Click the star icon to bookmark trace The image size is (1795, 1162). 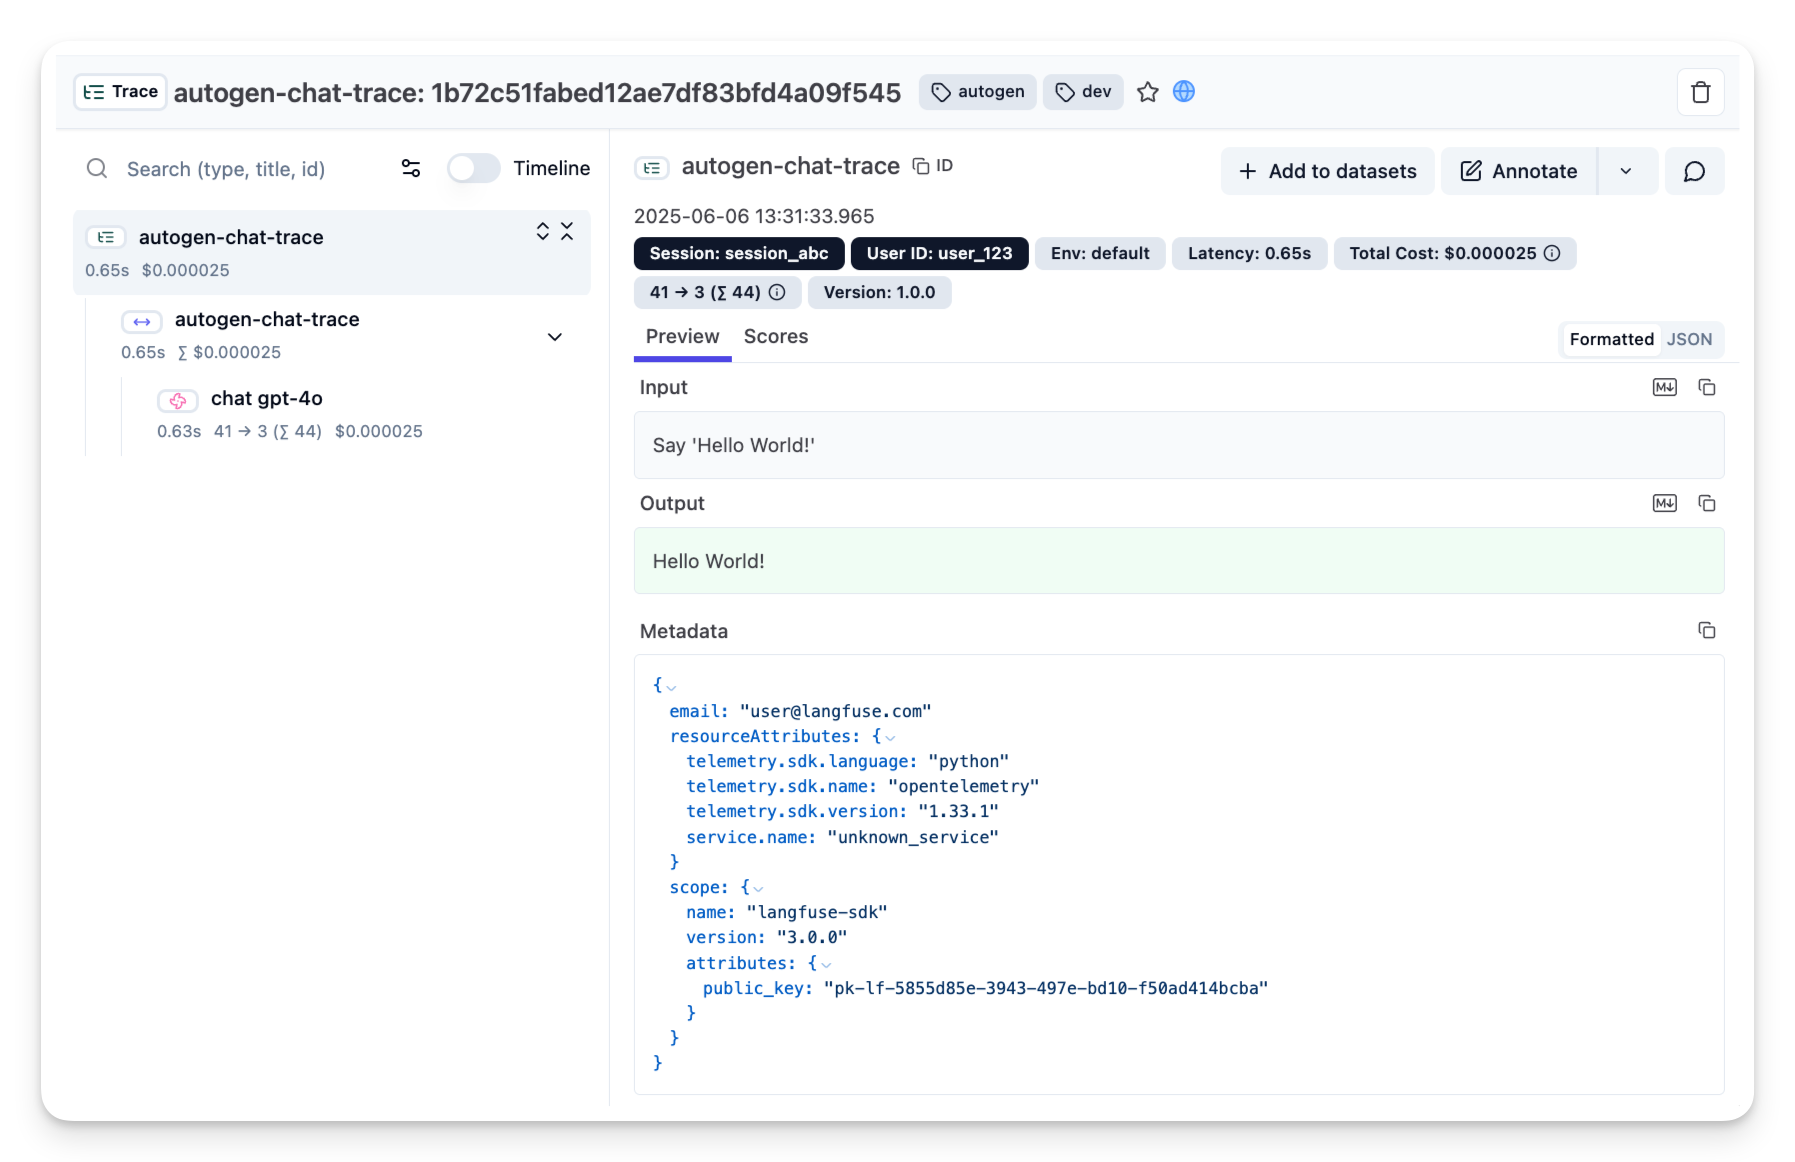pos(1147,92)
